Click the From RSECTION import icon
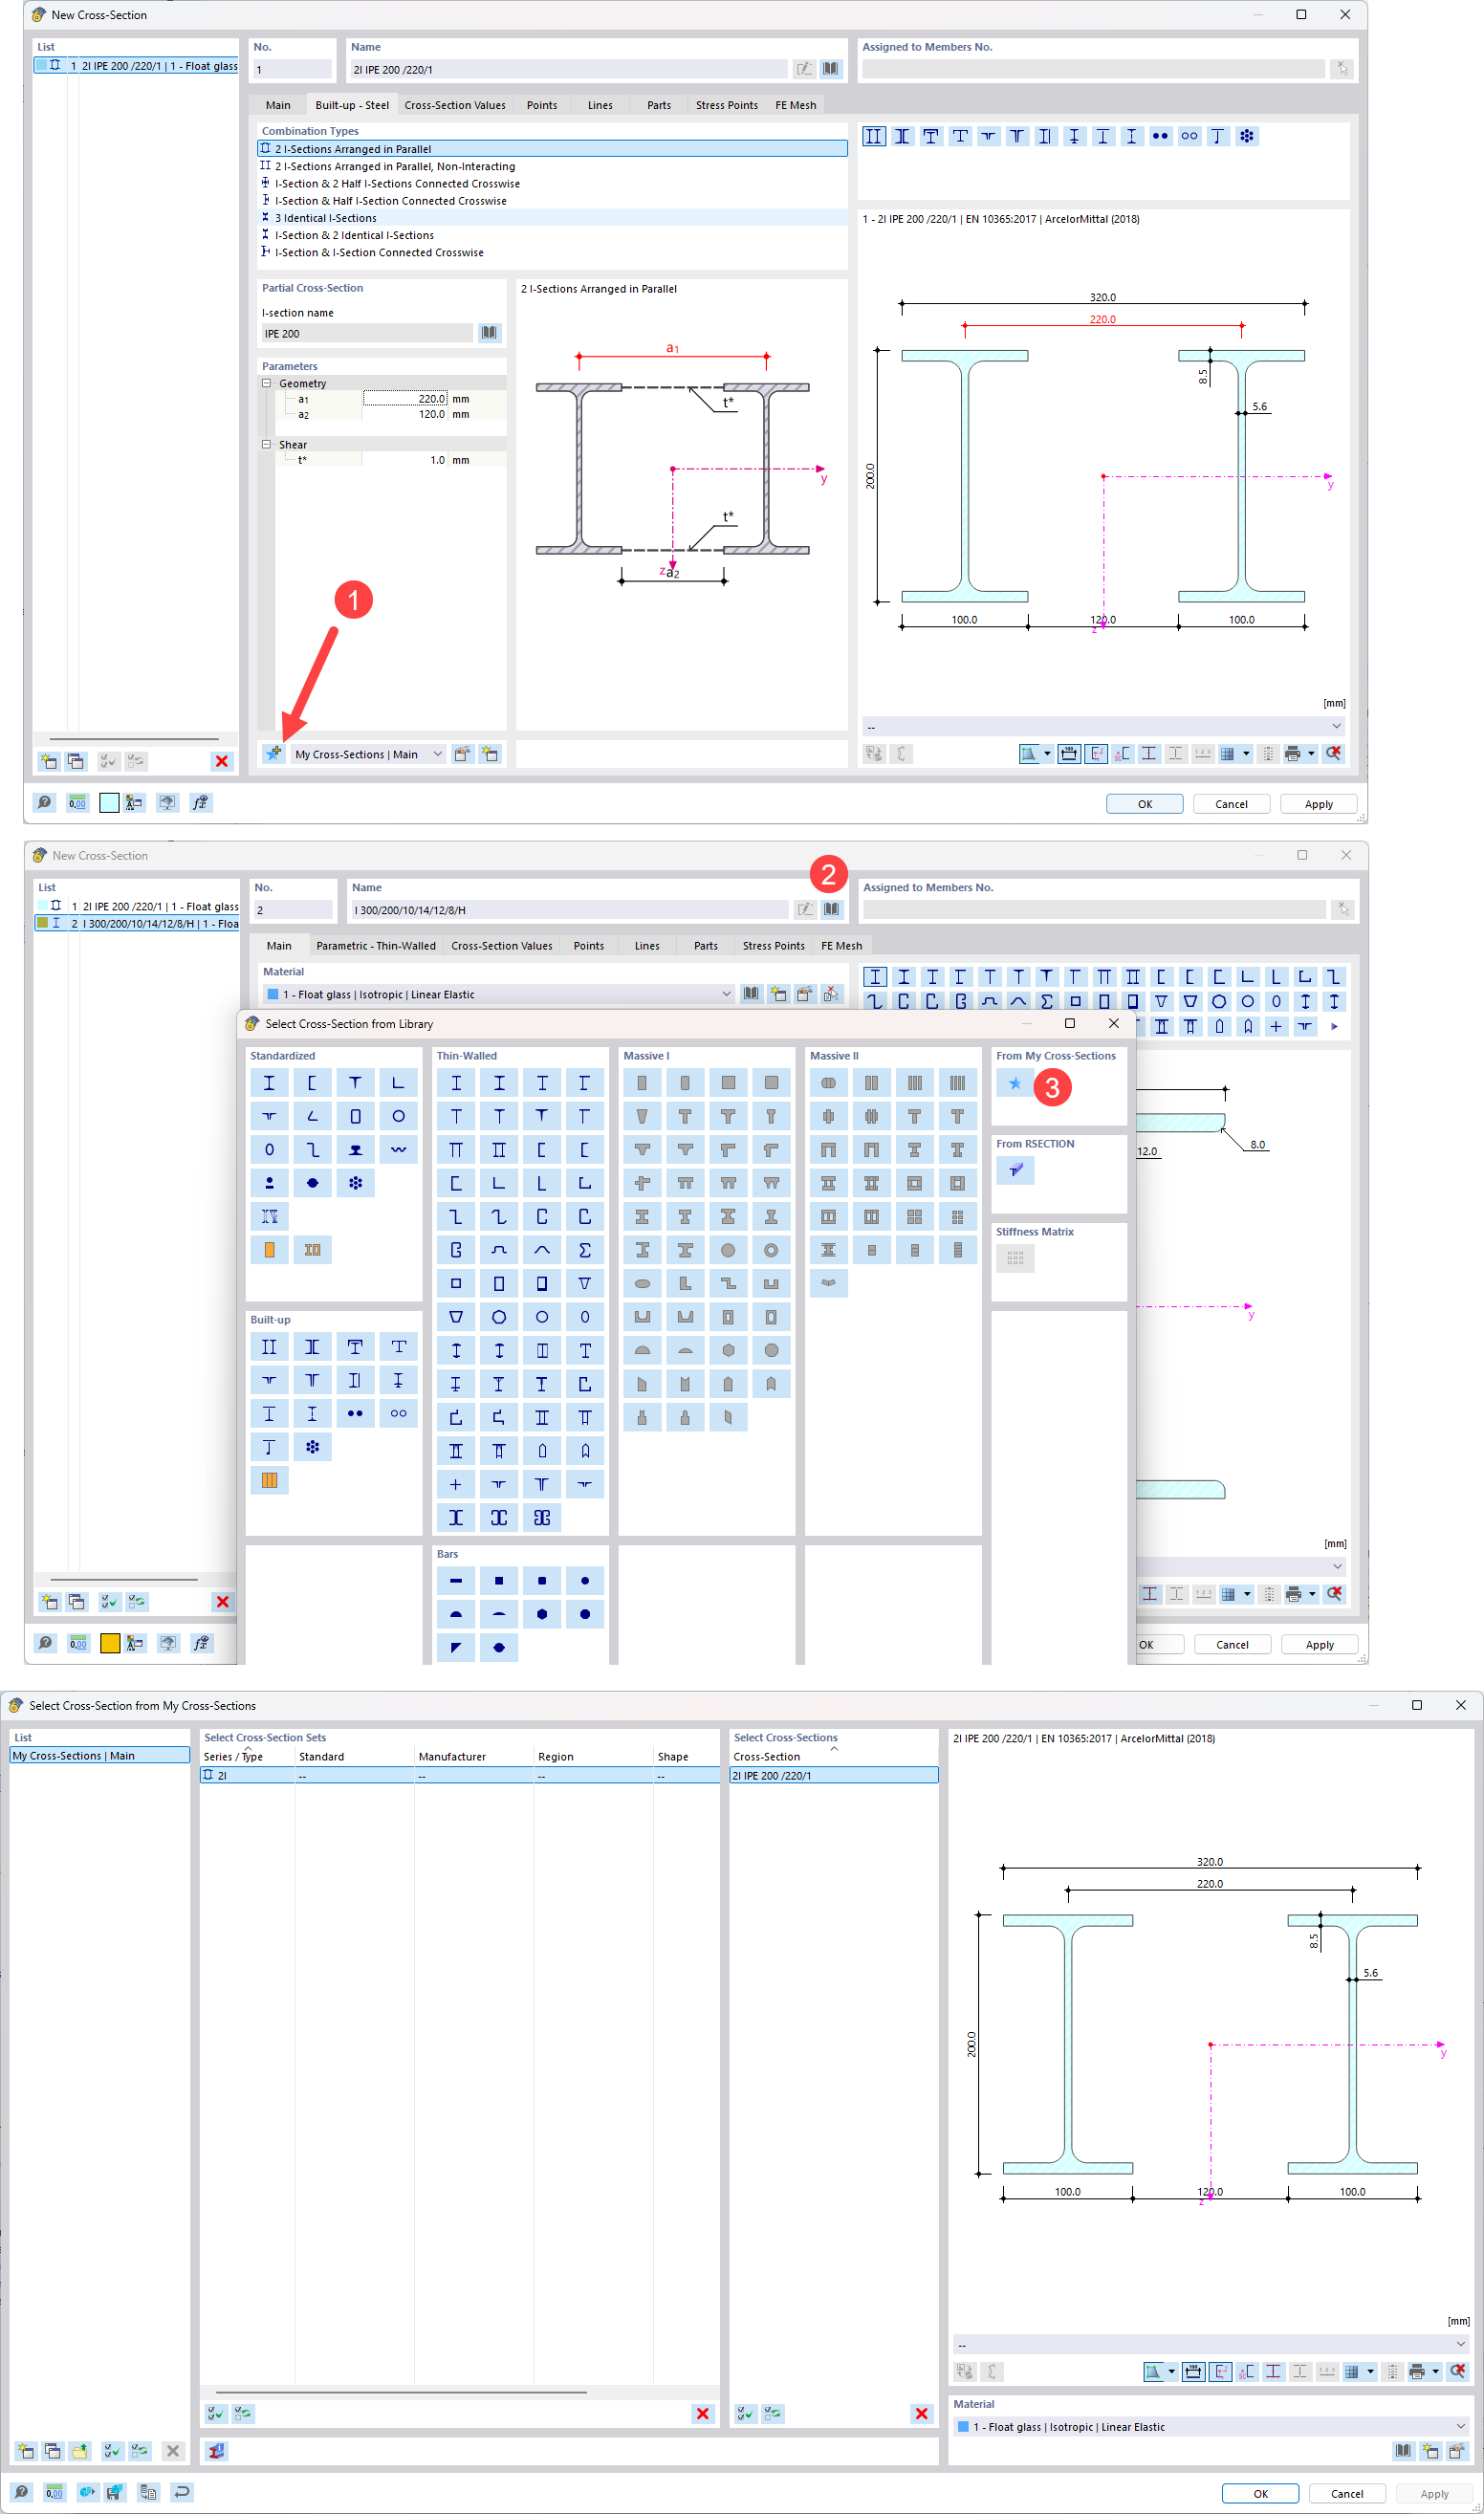Viewport: 1484px width, 2514px height. pos(1015,1170)
